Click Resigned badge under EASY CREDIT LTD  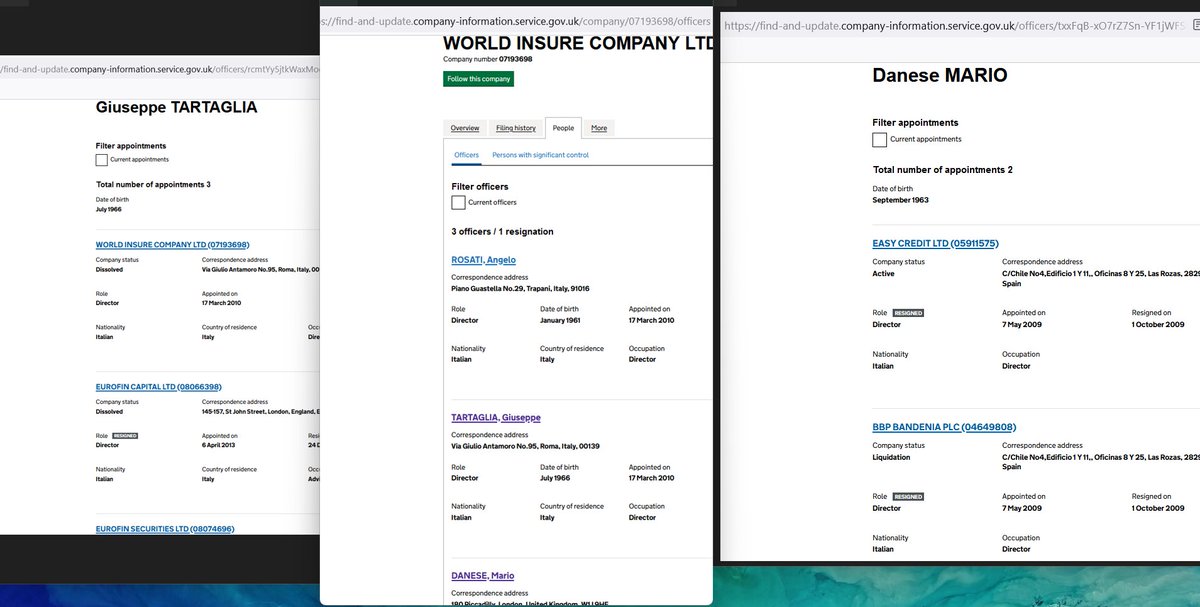point(908,313)
